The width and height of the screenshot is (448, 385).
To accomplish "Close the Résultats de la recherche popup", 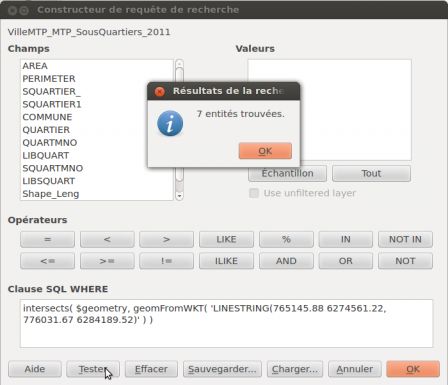I will [160, 91].
